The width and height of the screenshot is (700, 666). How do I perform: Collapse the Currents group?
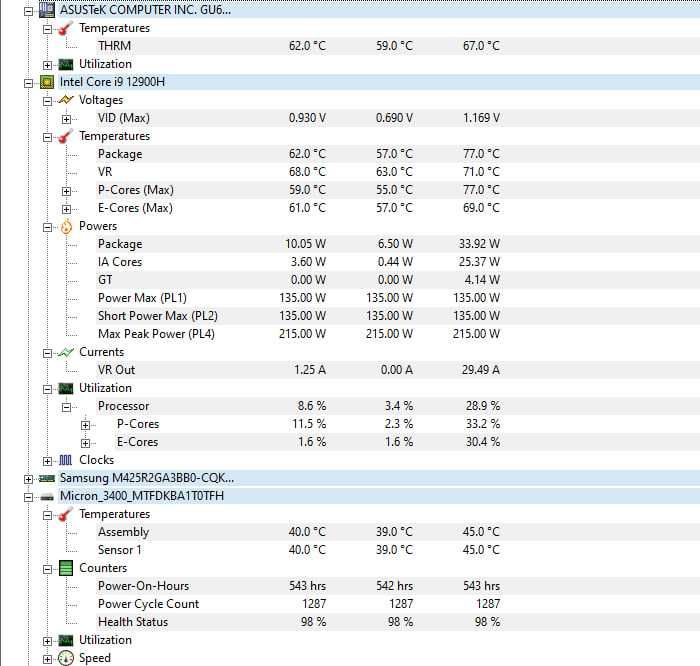pyautogui.click(x=47, y=353)
